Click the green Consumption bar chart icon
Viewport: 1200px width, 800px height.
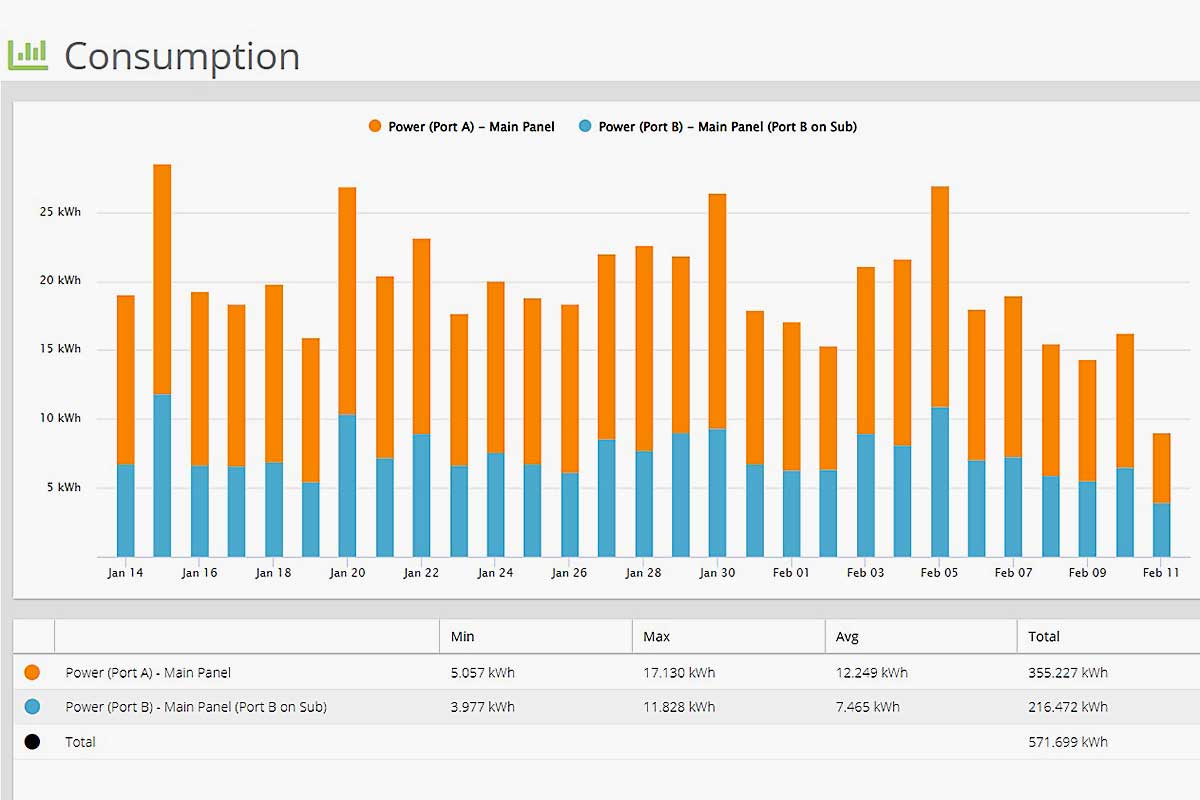point(27,54)
